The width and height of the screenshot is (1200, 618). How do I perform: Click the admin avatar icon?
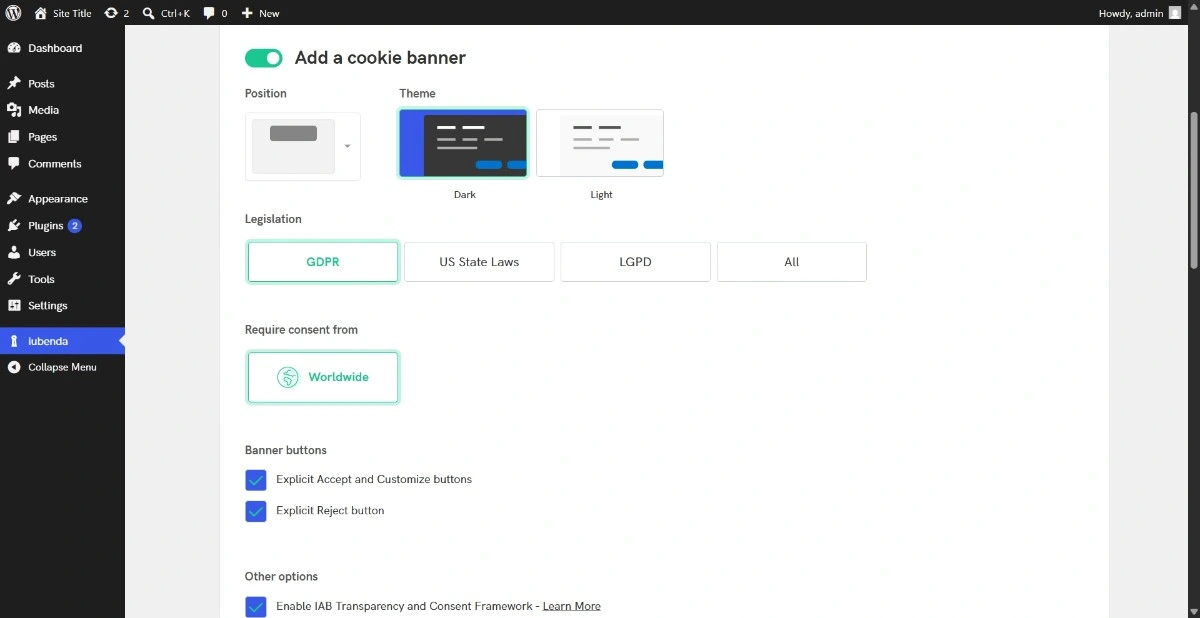coord(1174,13)
